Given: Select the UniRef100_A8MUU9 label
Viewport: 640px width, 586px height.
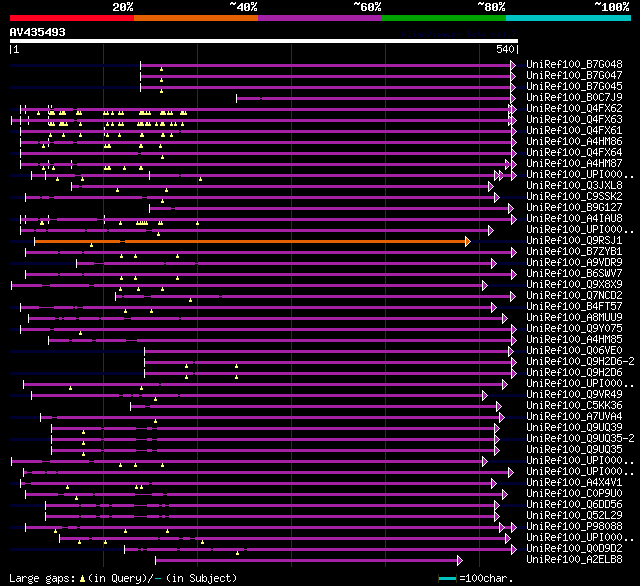Looking at the screenshot, I should [574, 318].
